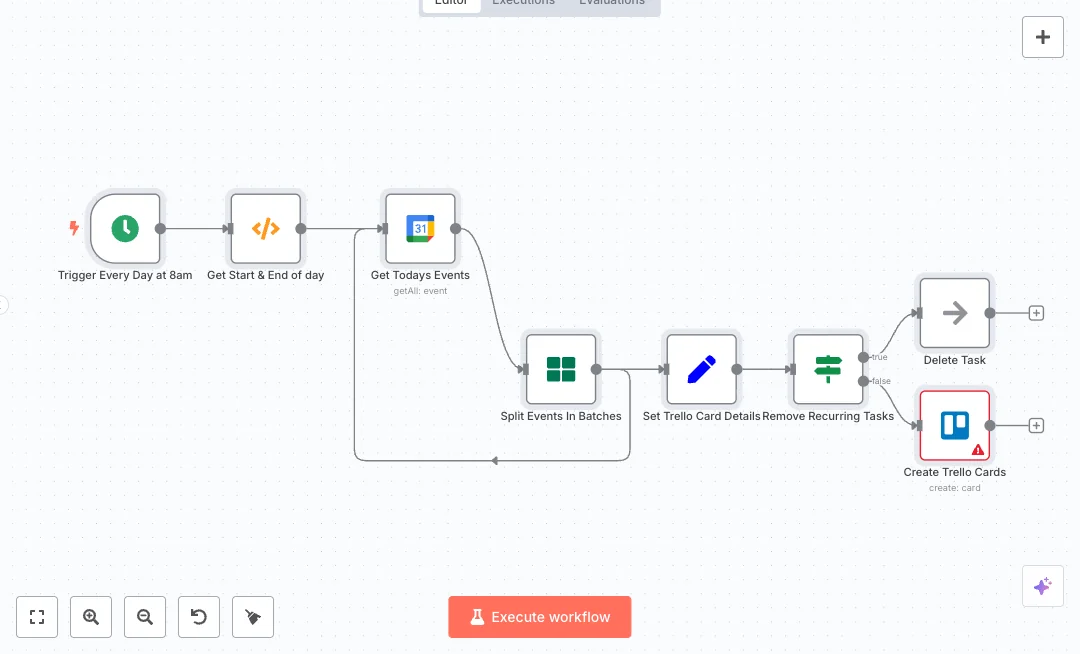Switch to the Executions tab
Image resolution: width=1080 pixels, height=654 pixels.
click(x=523, y=3)
